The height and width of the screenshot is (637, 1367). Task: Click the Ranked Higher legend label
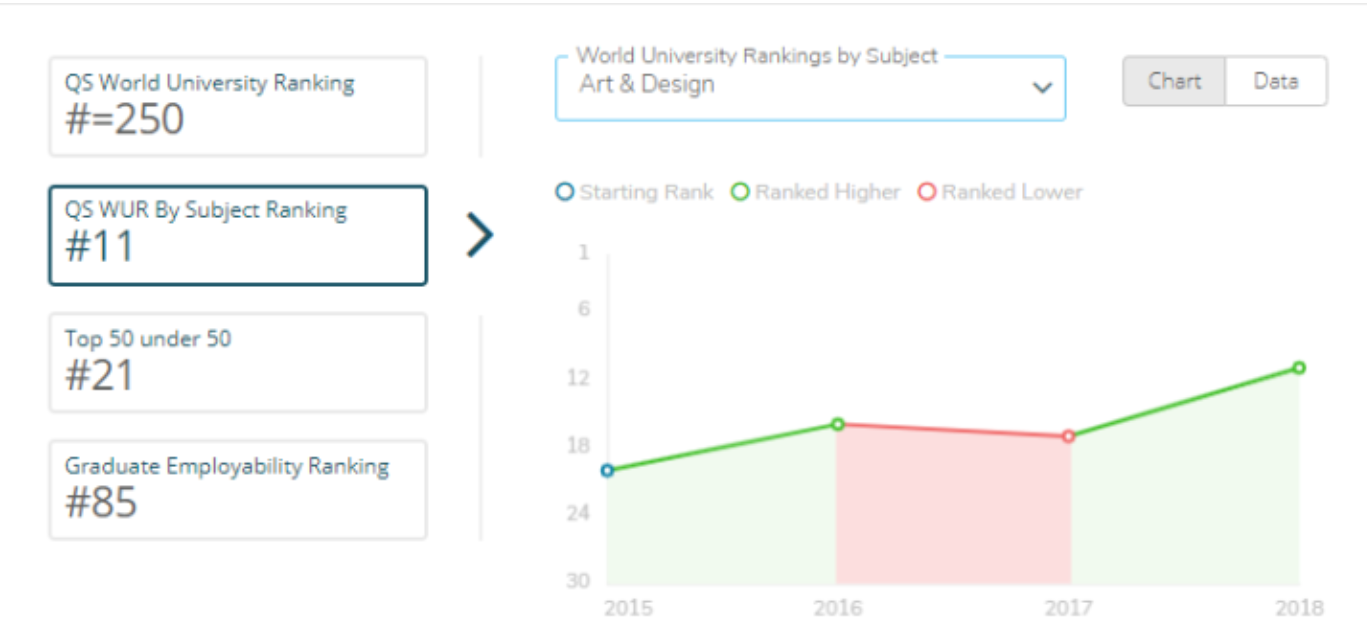827,192
